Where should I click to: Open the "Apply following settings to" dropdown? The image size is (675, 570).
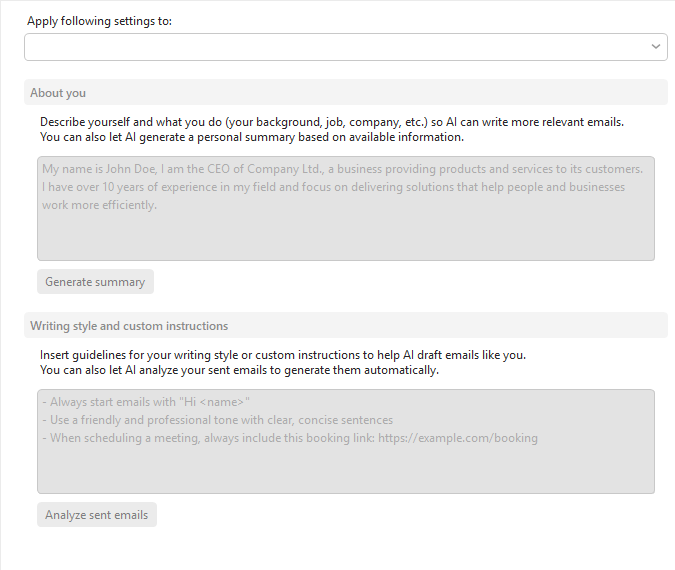tap(346, 47)
